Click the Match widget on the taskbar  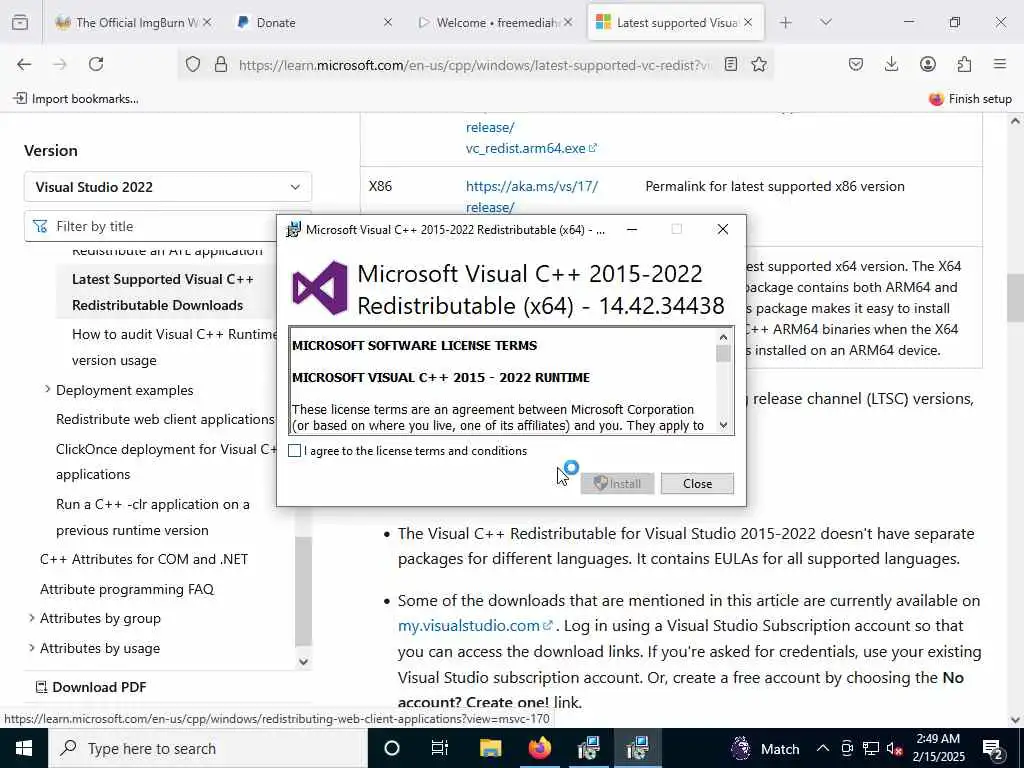[765, 748]
